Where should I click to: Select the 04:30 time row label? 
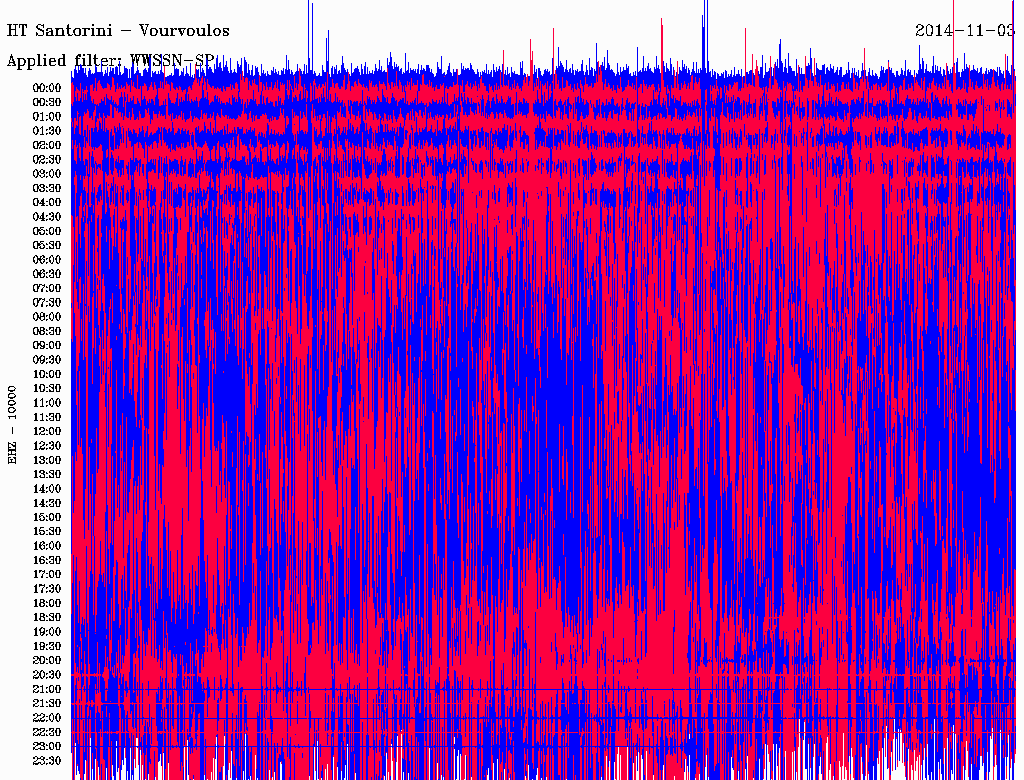click(47, 217)
